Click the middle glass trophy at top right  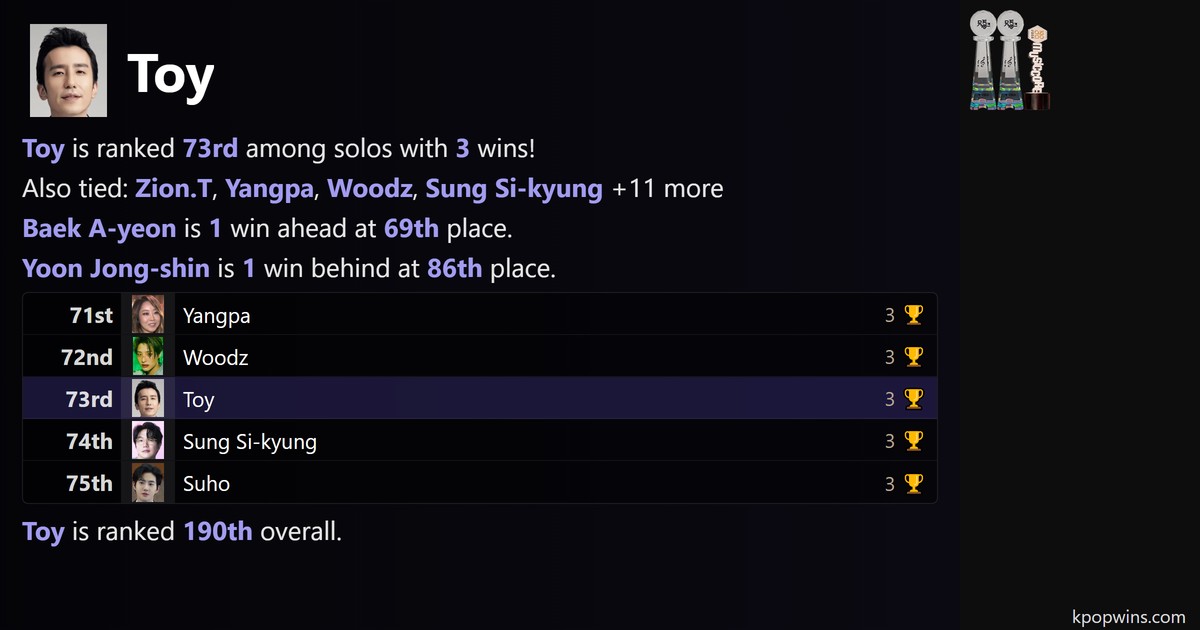[1009, 62]
